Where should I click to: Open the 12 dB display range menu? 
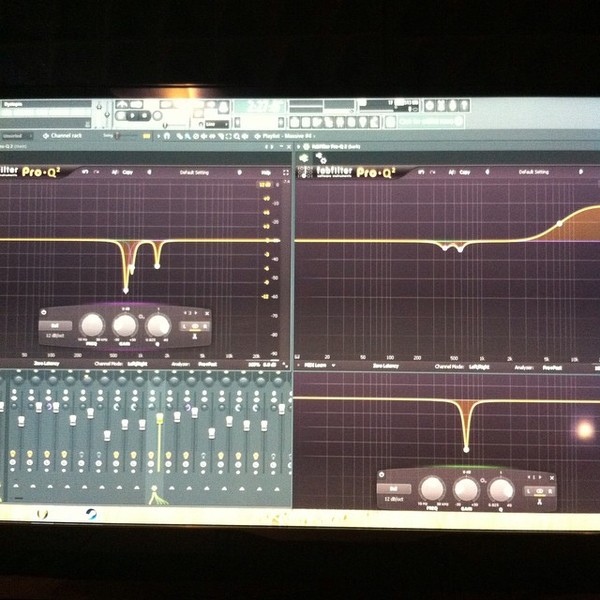(265, 185)
